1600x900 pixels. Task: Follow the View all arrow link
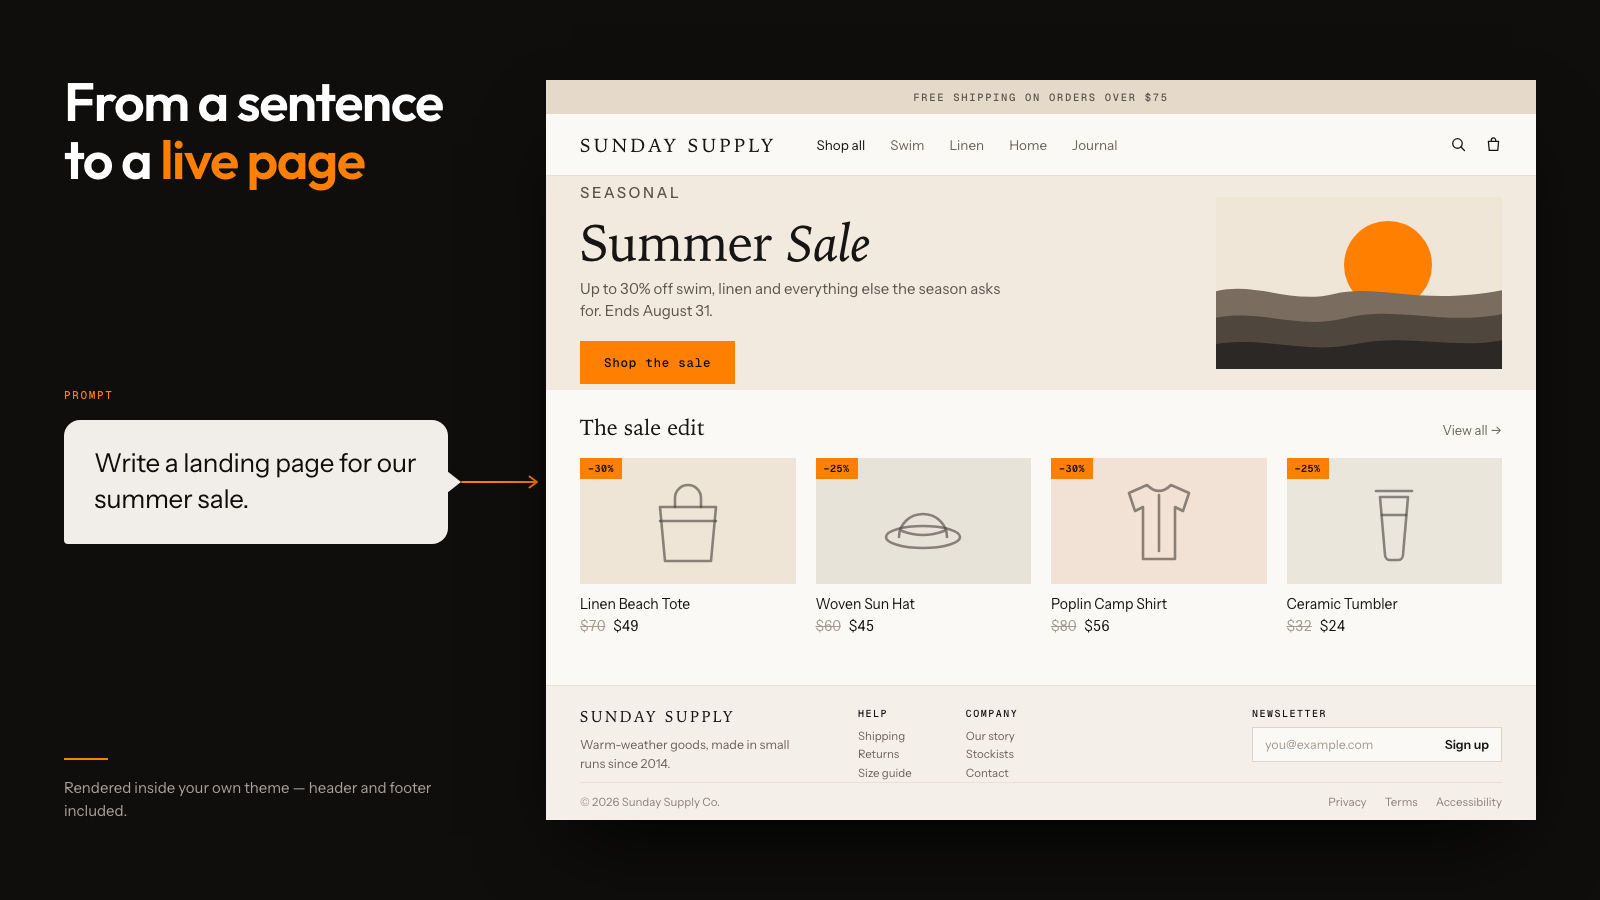(1472, 430)
